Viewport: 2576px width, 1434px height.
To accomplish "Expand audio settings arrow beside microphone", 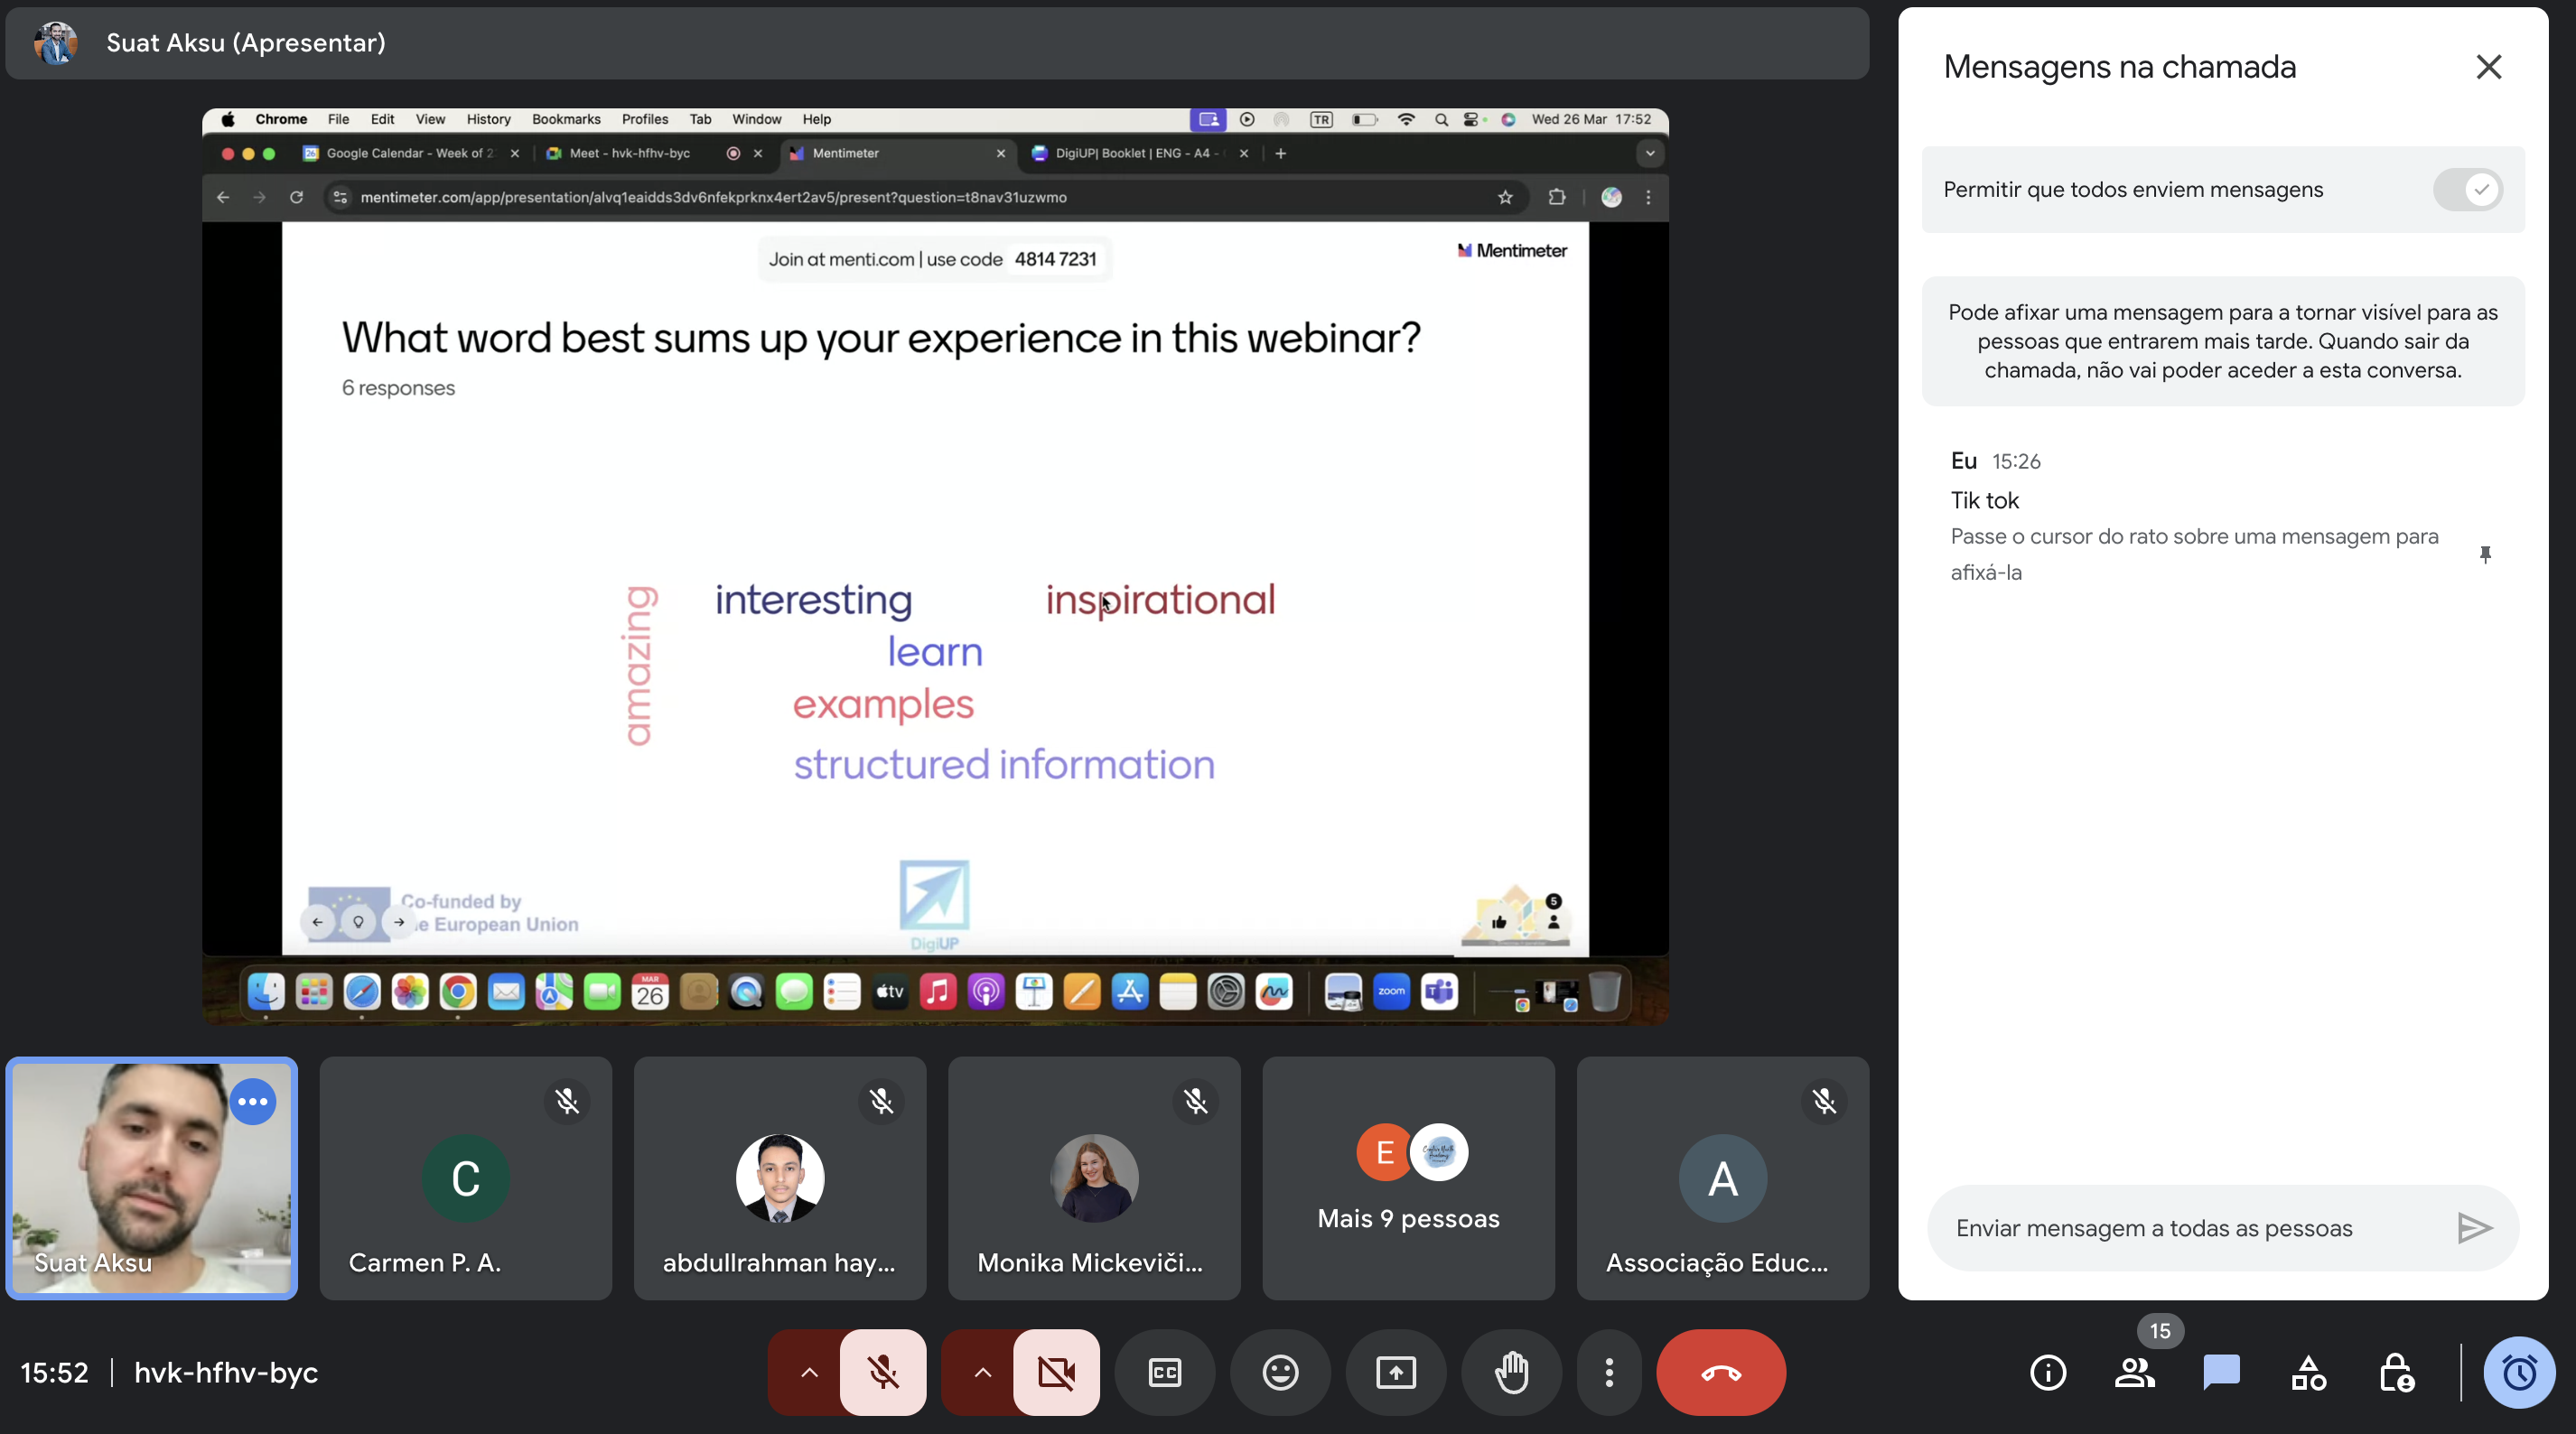I will click(x=809, y=1372).
